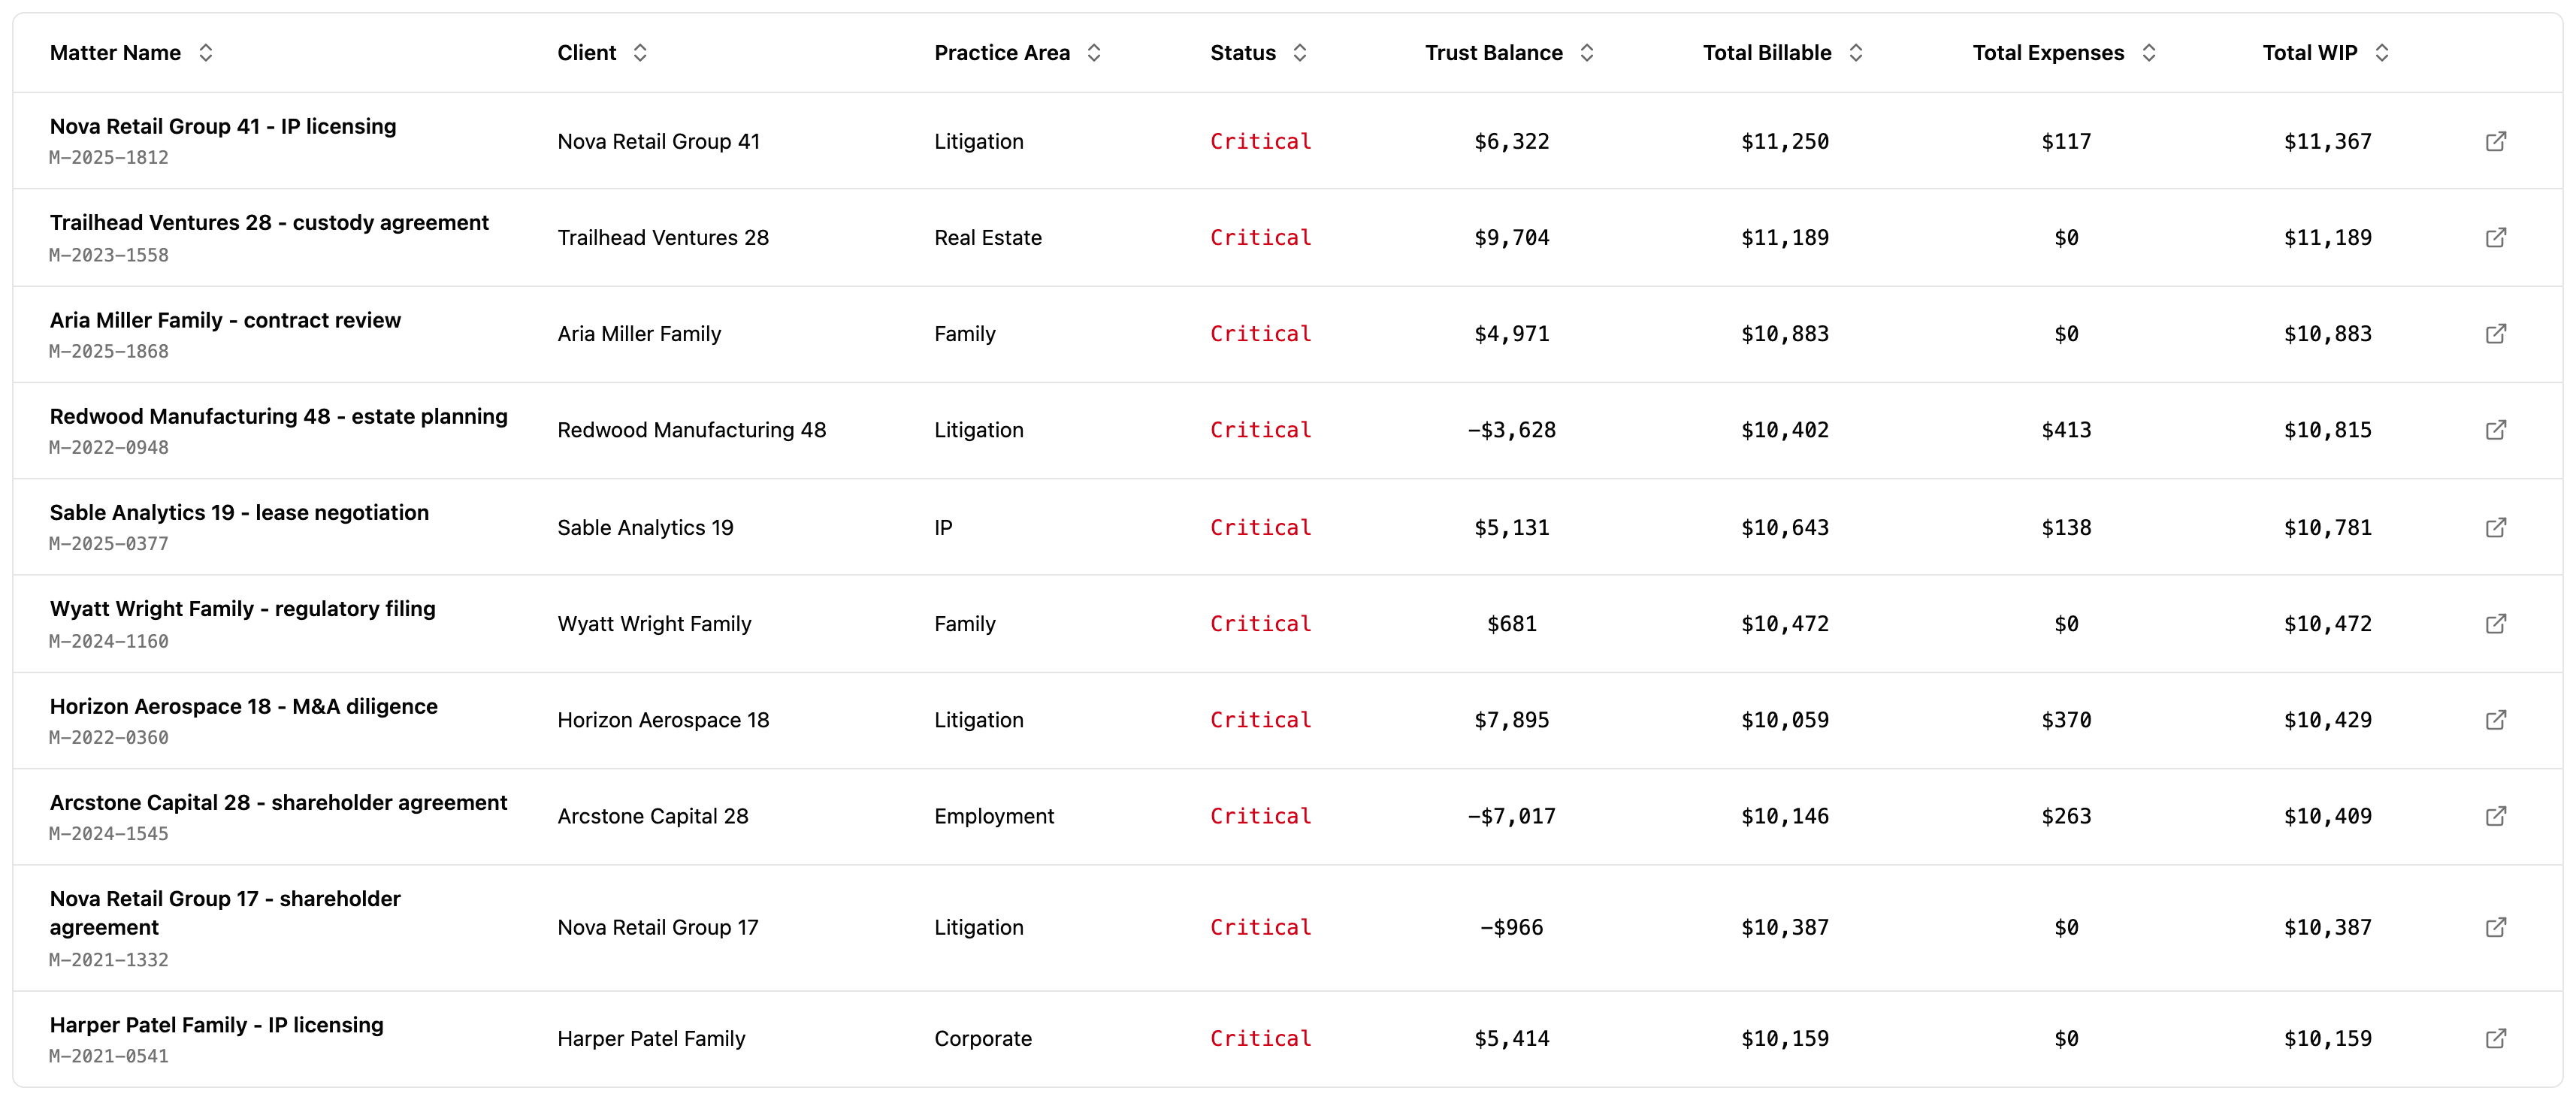The height and width of the screenshot is (1100, 2576).
Task: Click the Status column header
Action: pyautogui.click(x=1242, y=52)
